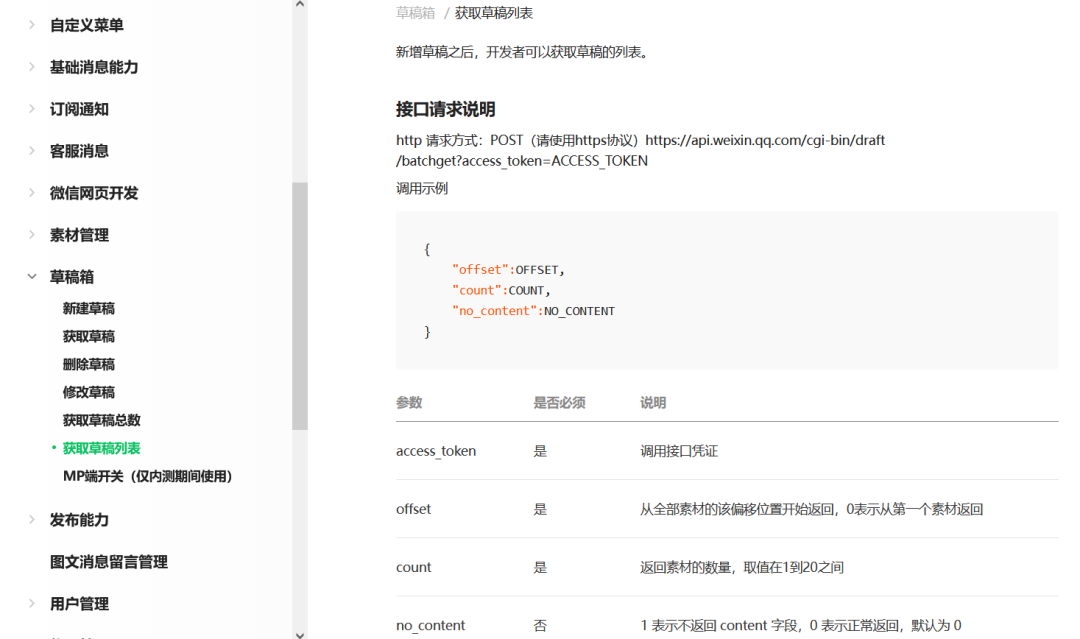
Task: Click the "no_content":NO_CONTENT code line
Action: coord(534,311)
